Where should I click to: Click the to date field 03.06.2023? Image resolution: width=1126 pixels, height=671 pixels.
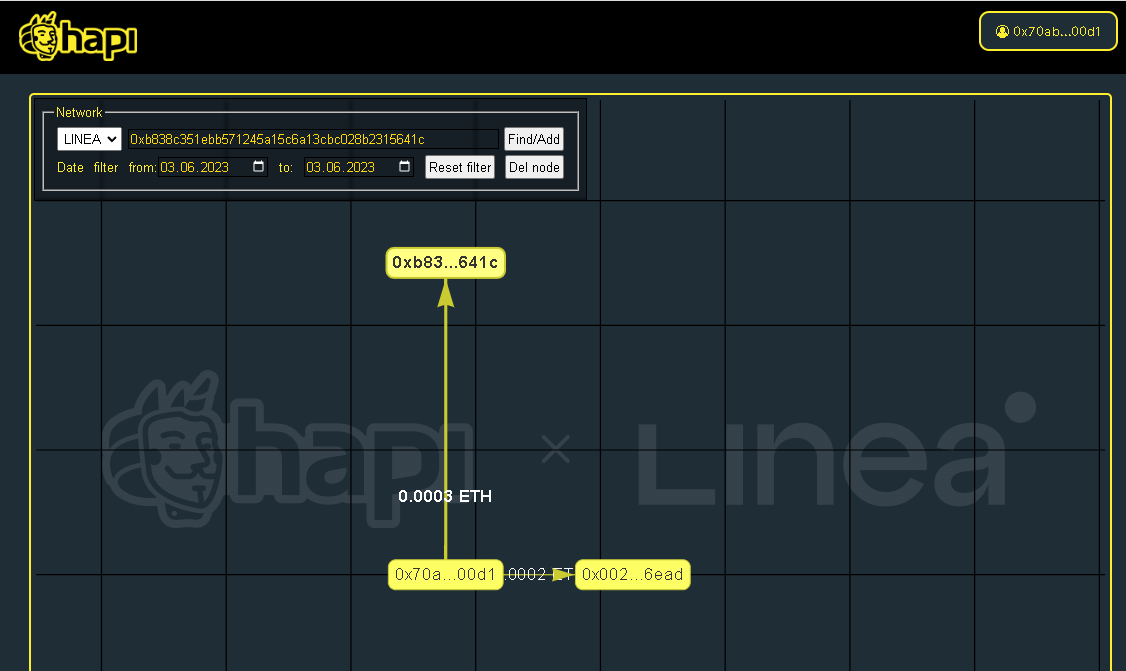click(358, 167)
